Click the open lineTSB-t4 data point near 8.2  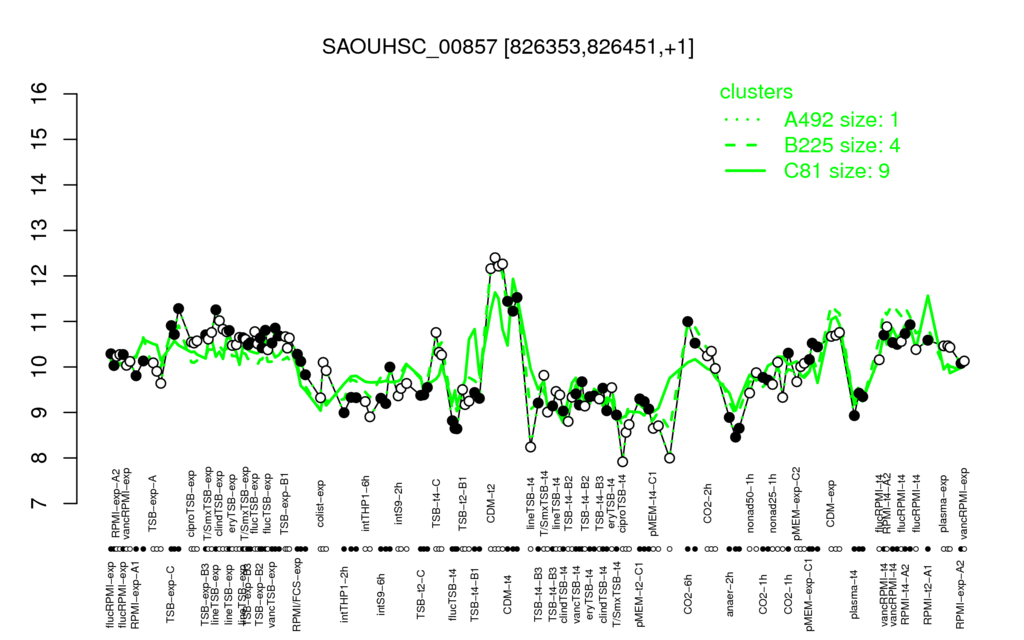tap(531, 447)
